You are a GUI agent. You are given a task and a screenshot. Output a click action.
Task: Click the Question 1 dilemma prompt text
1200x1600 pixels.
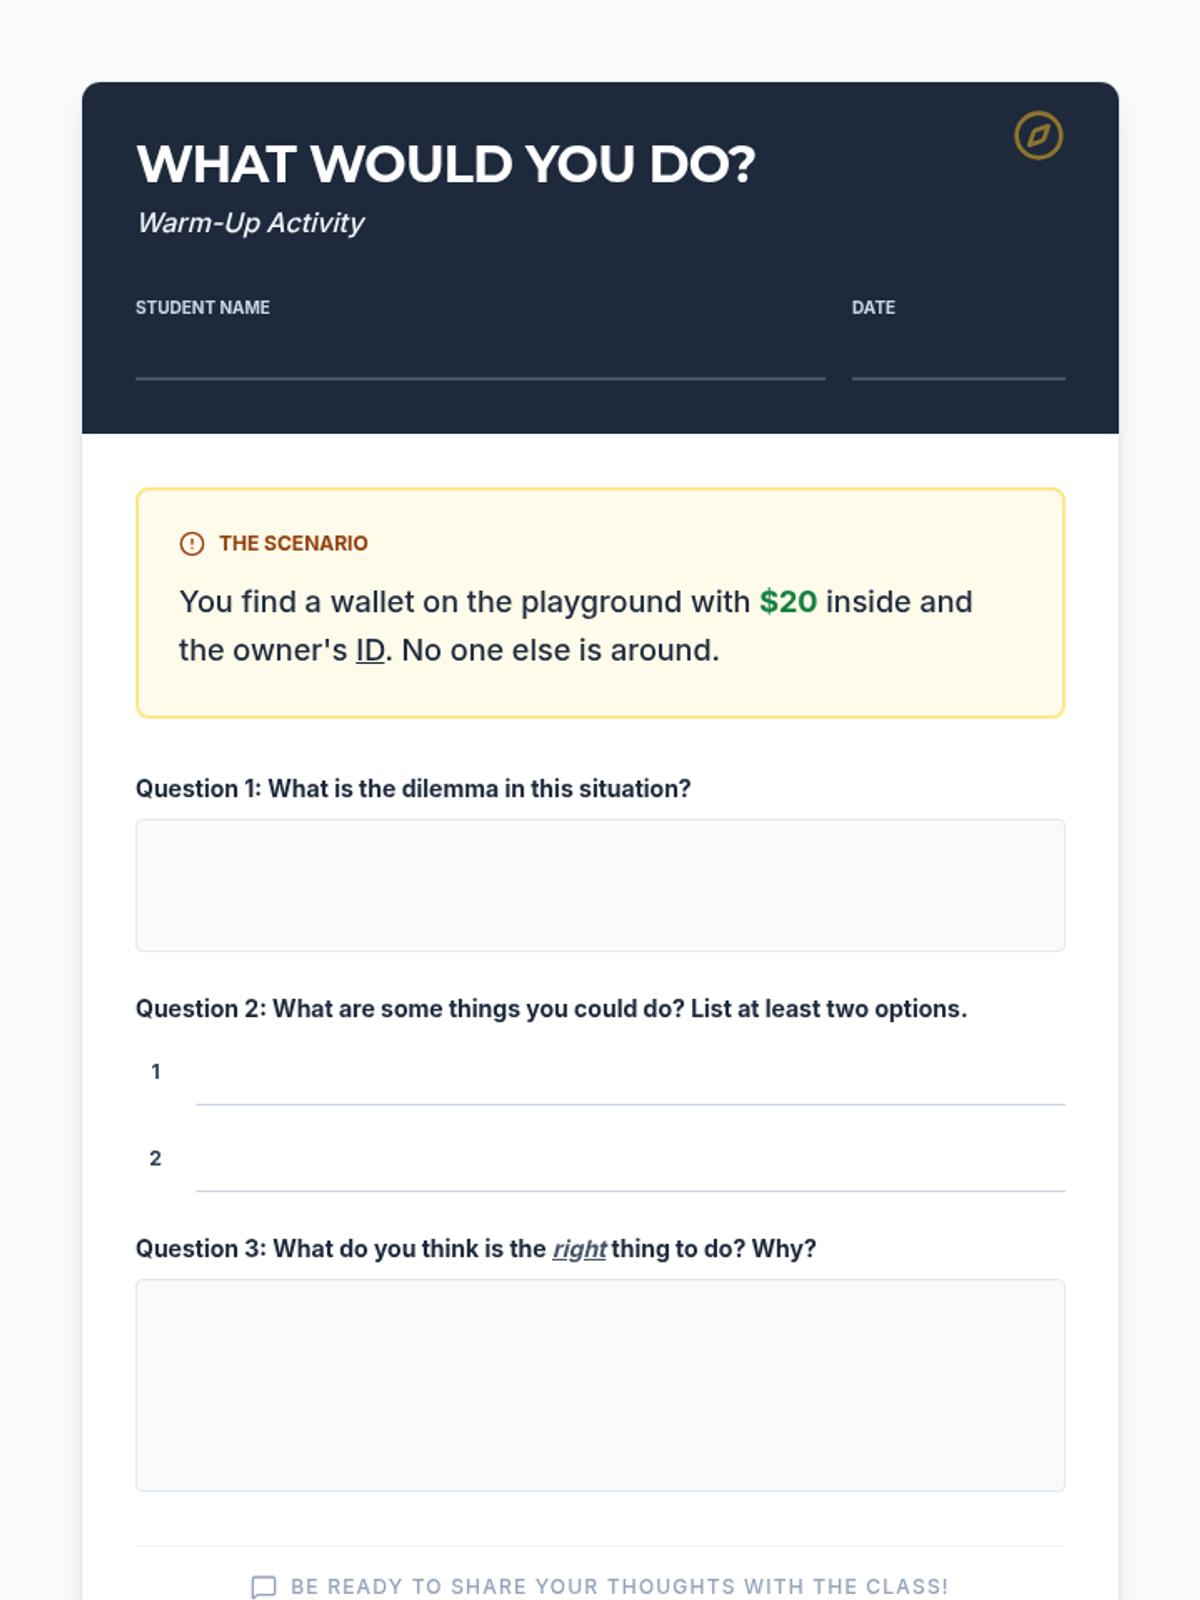click(x=413, y=788)
